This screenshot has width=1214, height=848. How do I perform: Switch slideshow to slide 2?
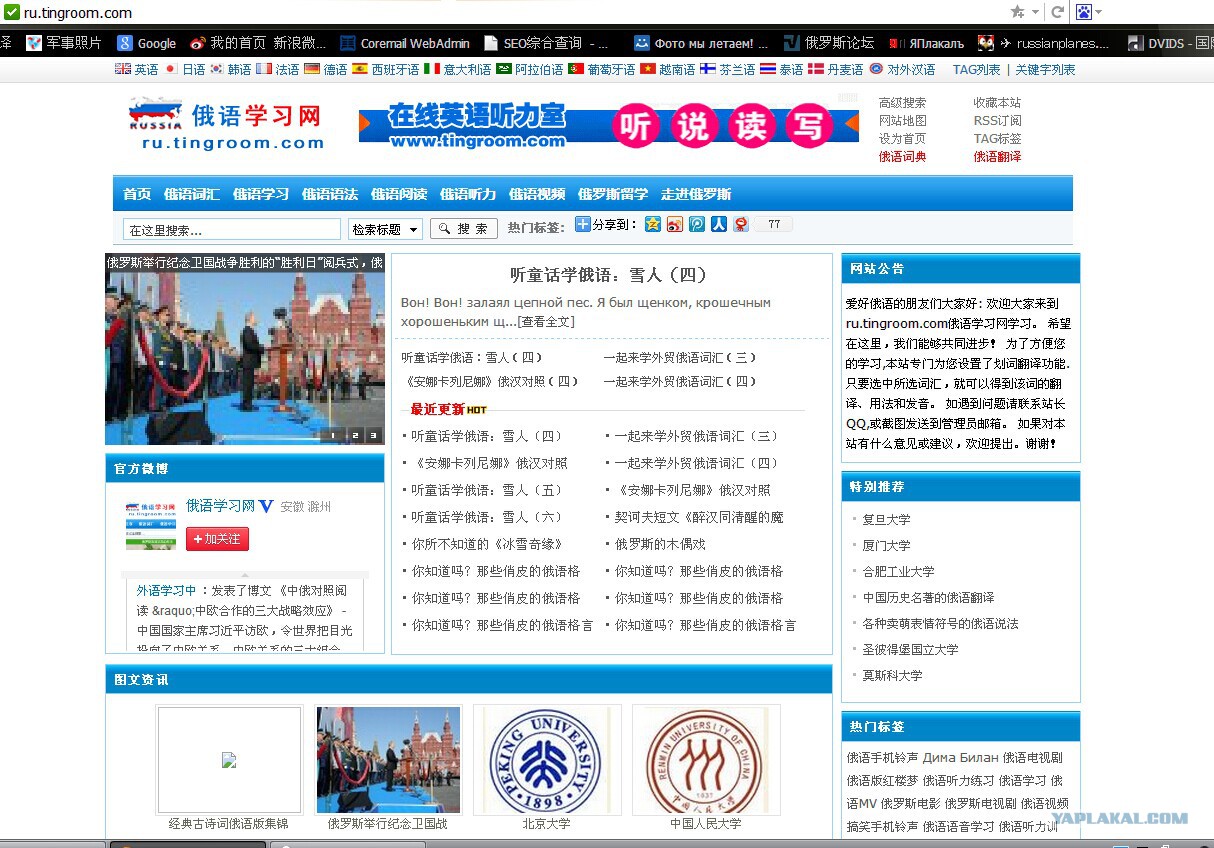[354, 435]
